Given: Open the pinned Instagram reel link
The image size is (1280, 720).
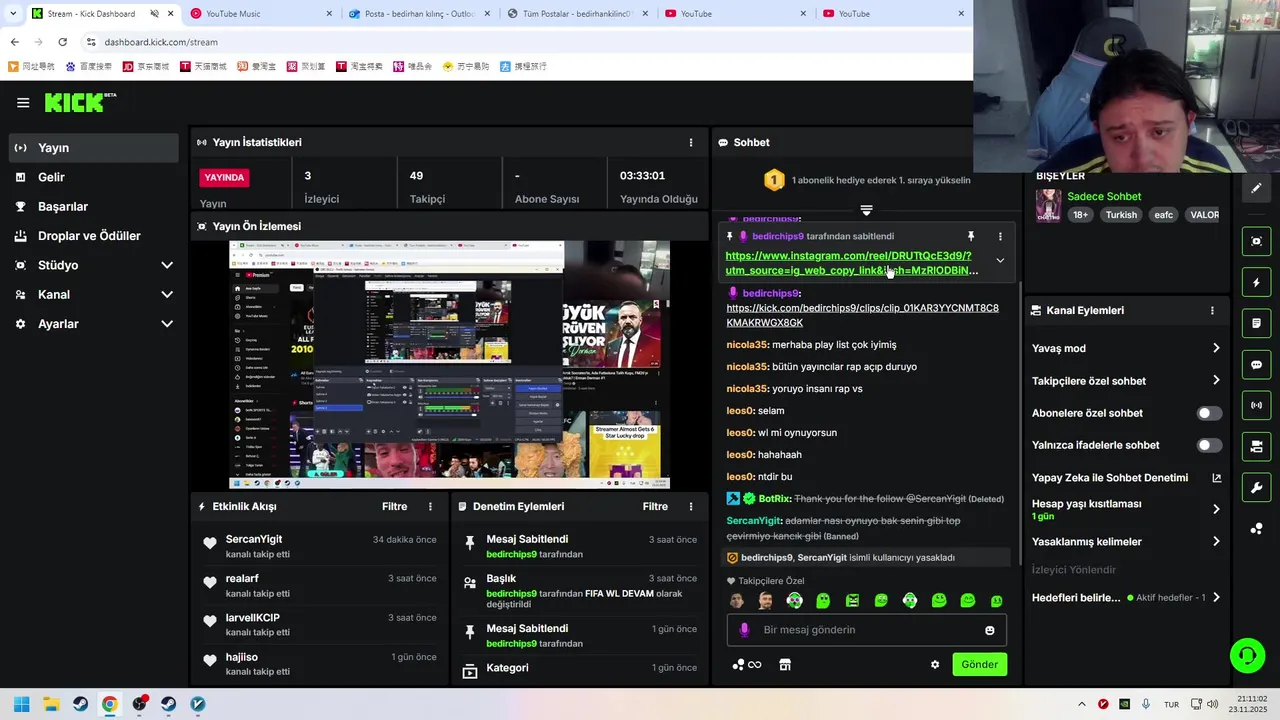Looking at the screenshot, I should click(851, 263).
